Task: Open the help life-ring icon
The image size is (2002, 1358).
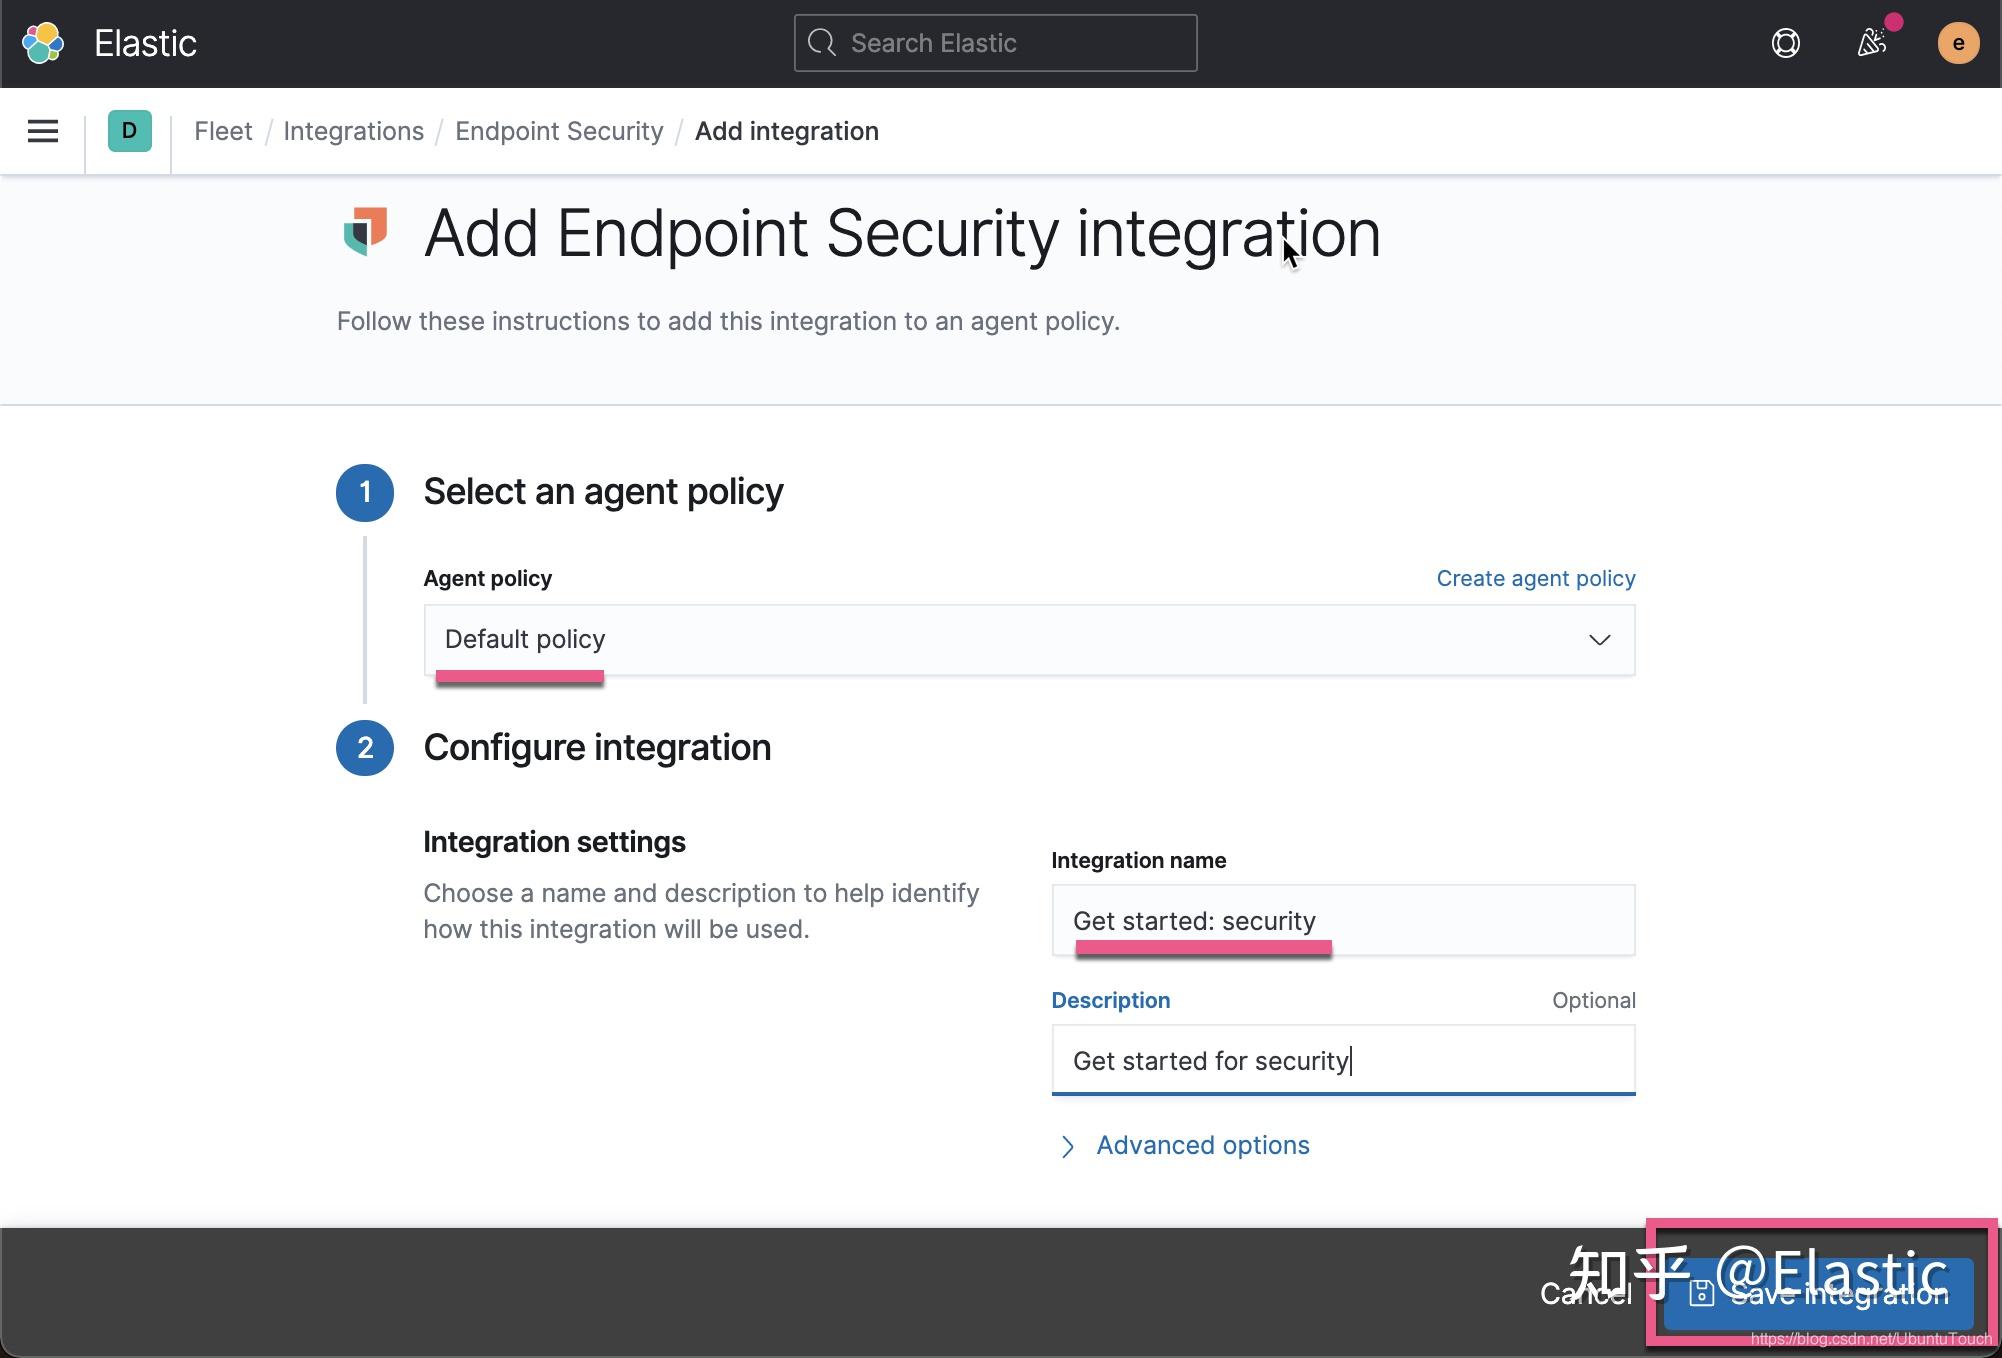Action: point(1786,43)
